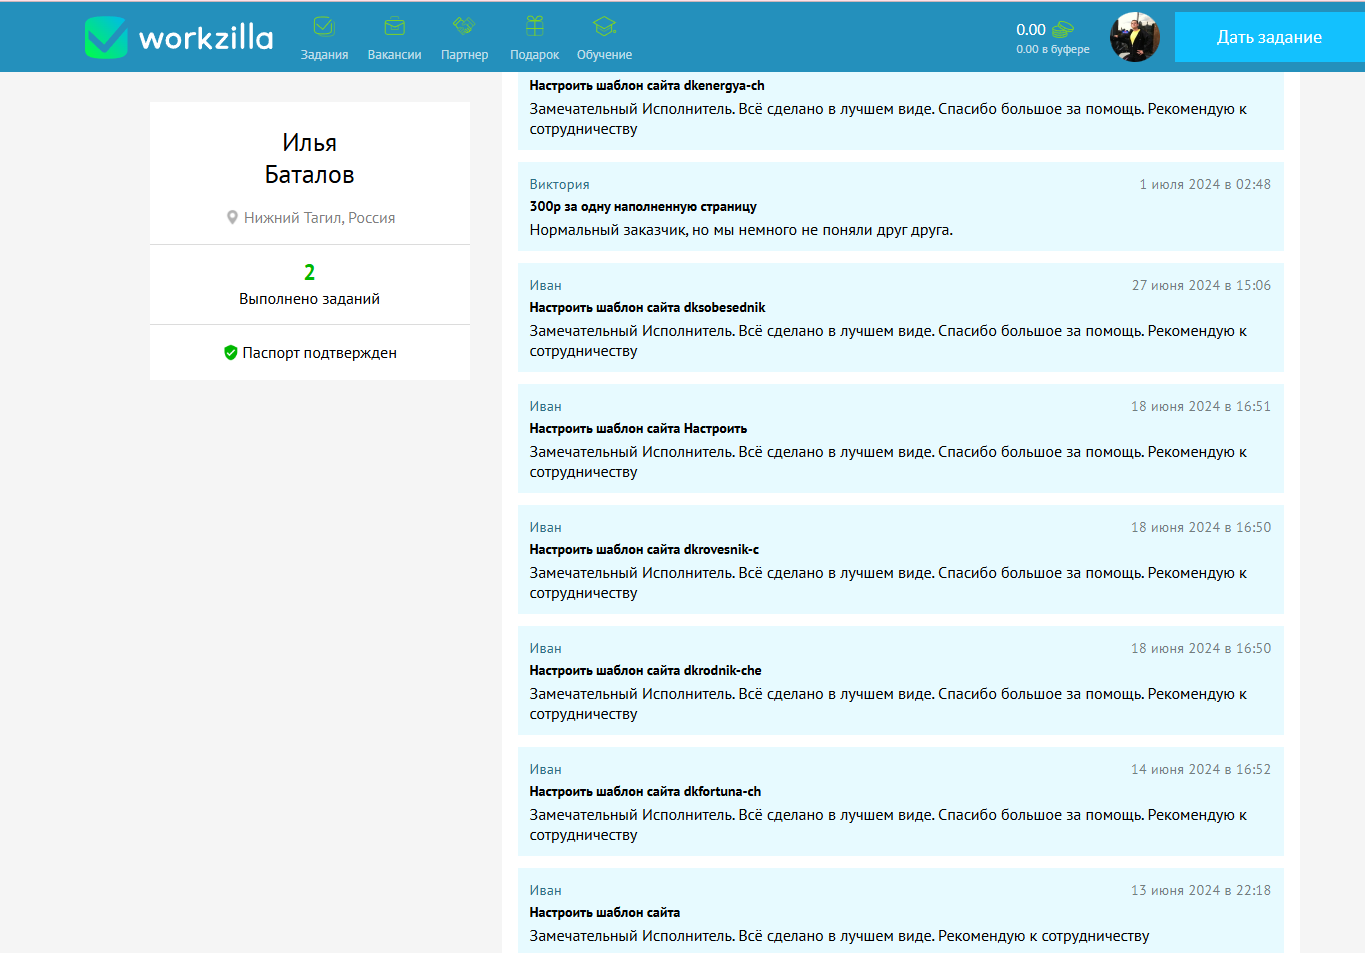The image size is (1365, 953).
Task: Open the task titled dksobesednik
Action: (647, 308)
